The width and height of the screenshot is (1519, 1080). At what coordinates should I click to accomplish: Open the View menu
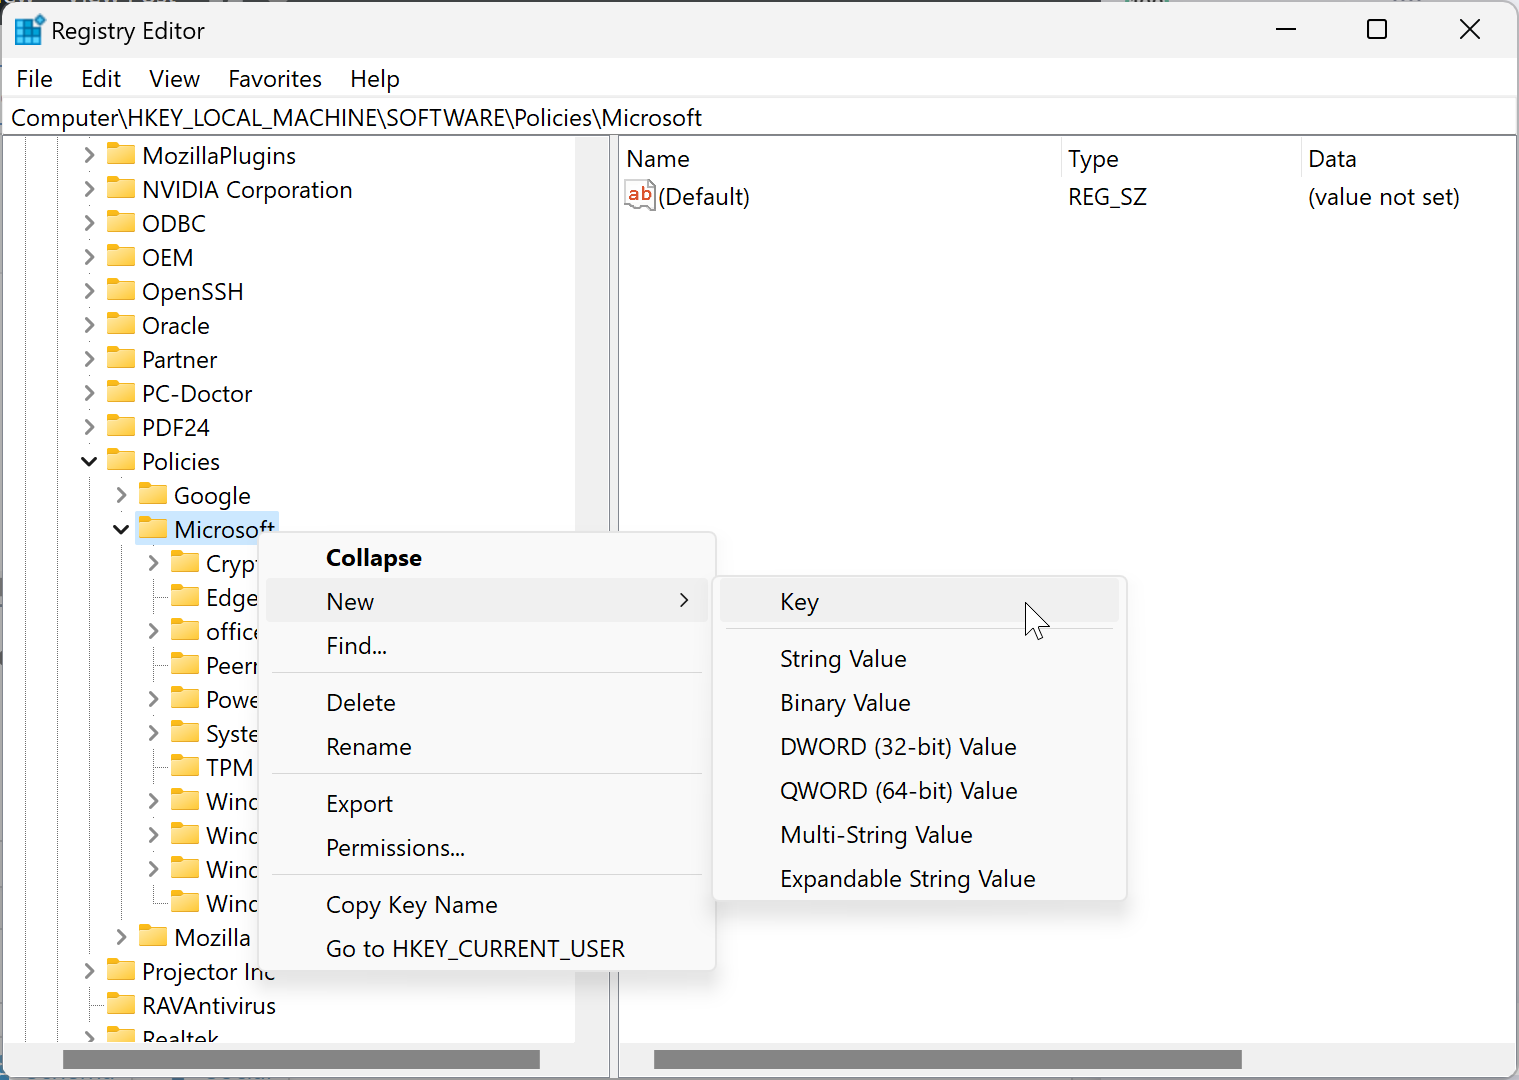coord(174,79)
